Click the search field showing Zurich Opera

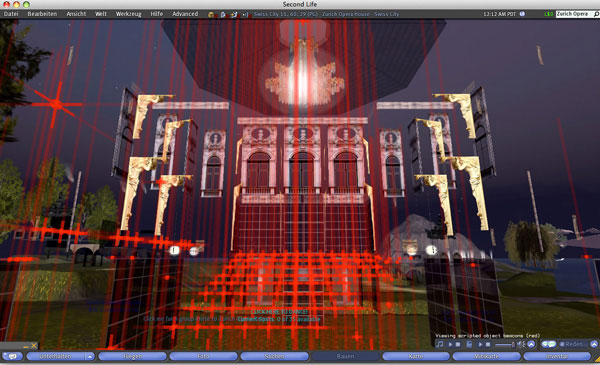tap(574, 14)
